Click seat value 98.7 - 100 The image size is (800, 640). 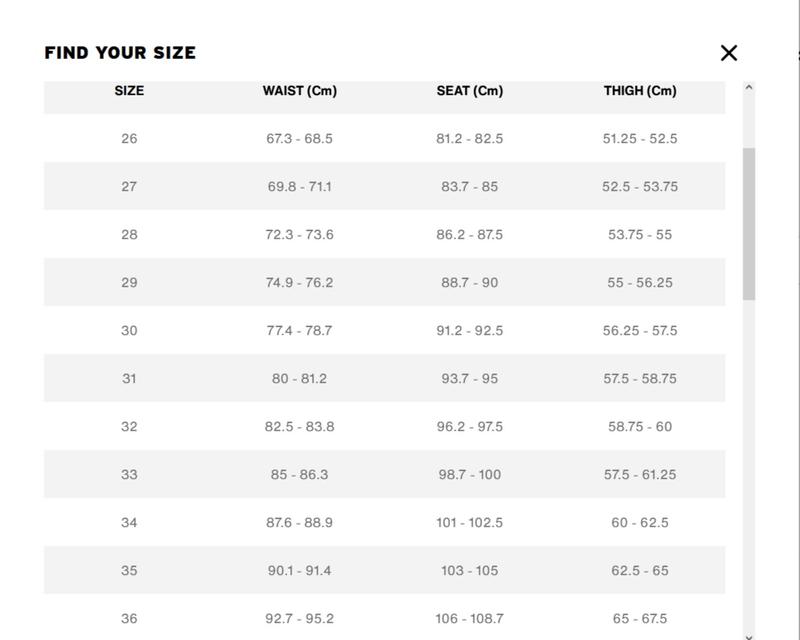tap(469, 474)
